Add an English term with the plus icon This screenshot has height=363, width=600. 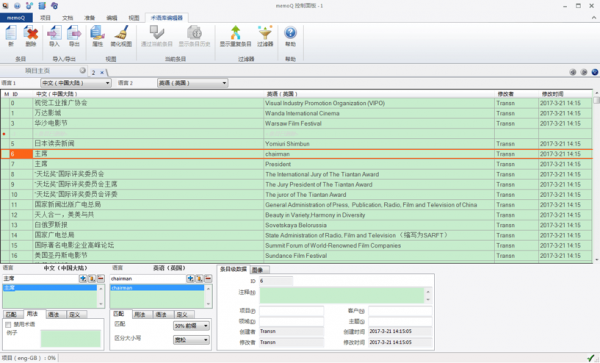click(190, 278)
